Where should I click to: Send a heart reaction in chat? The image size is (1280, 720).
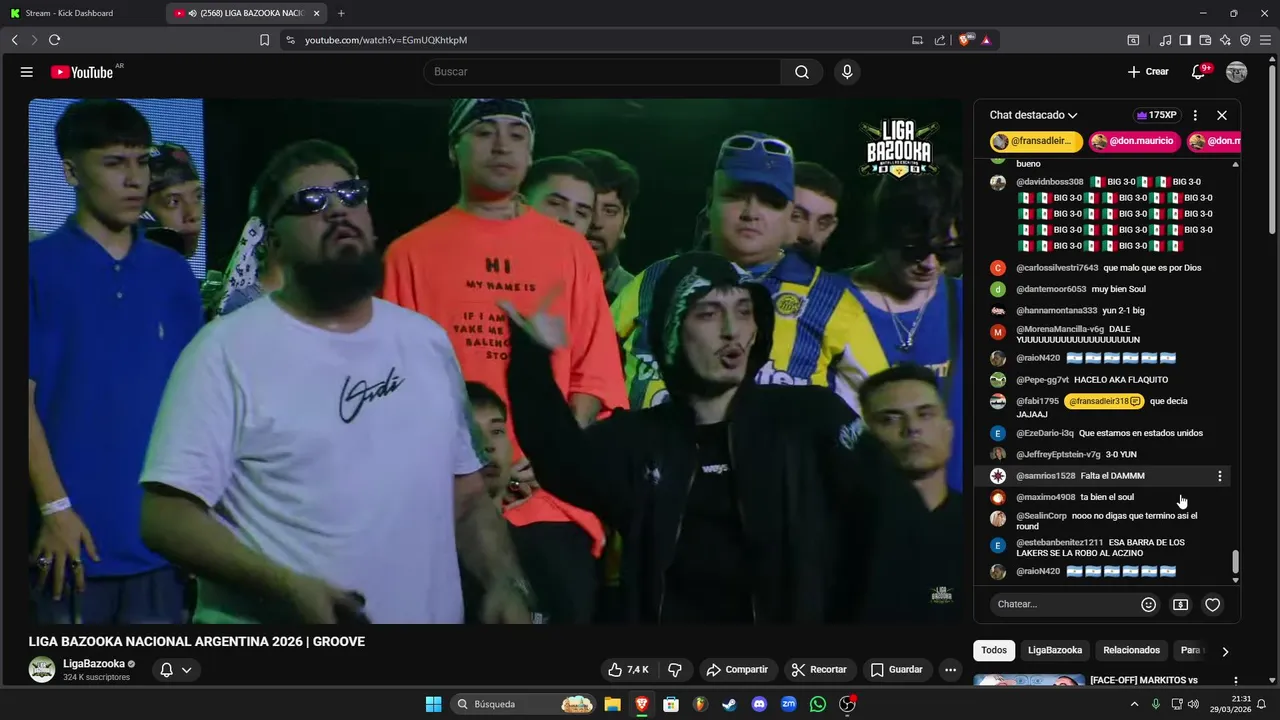1213,604
